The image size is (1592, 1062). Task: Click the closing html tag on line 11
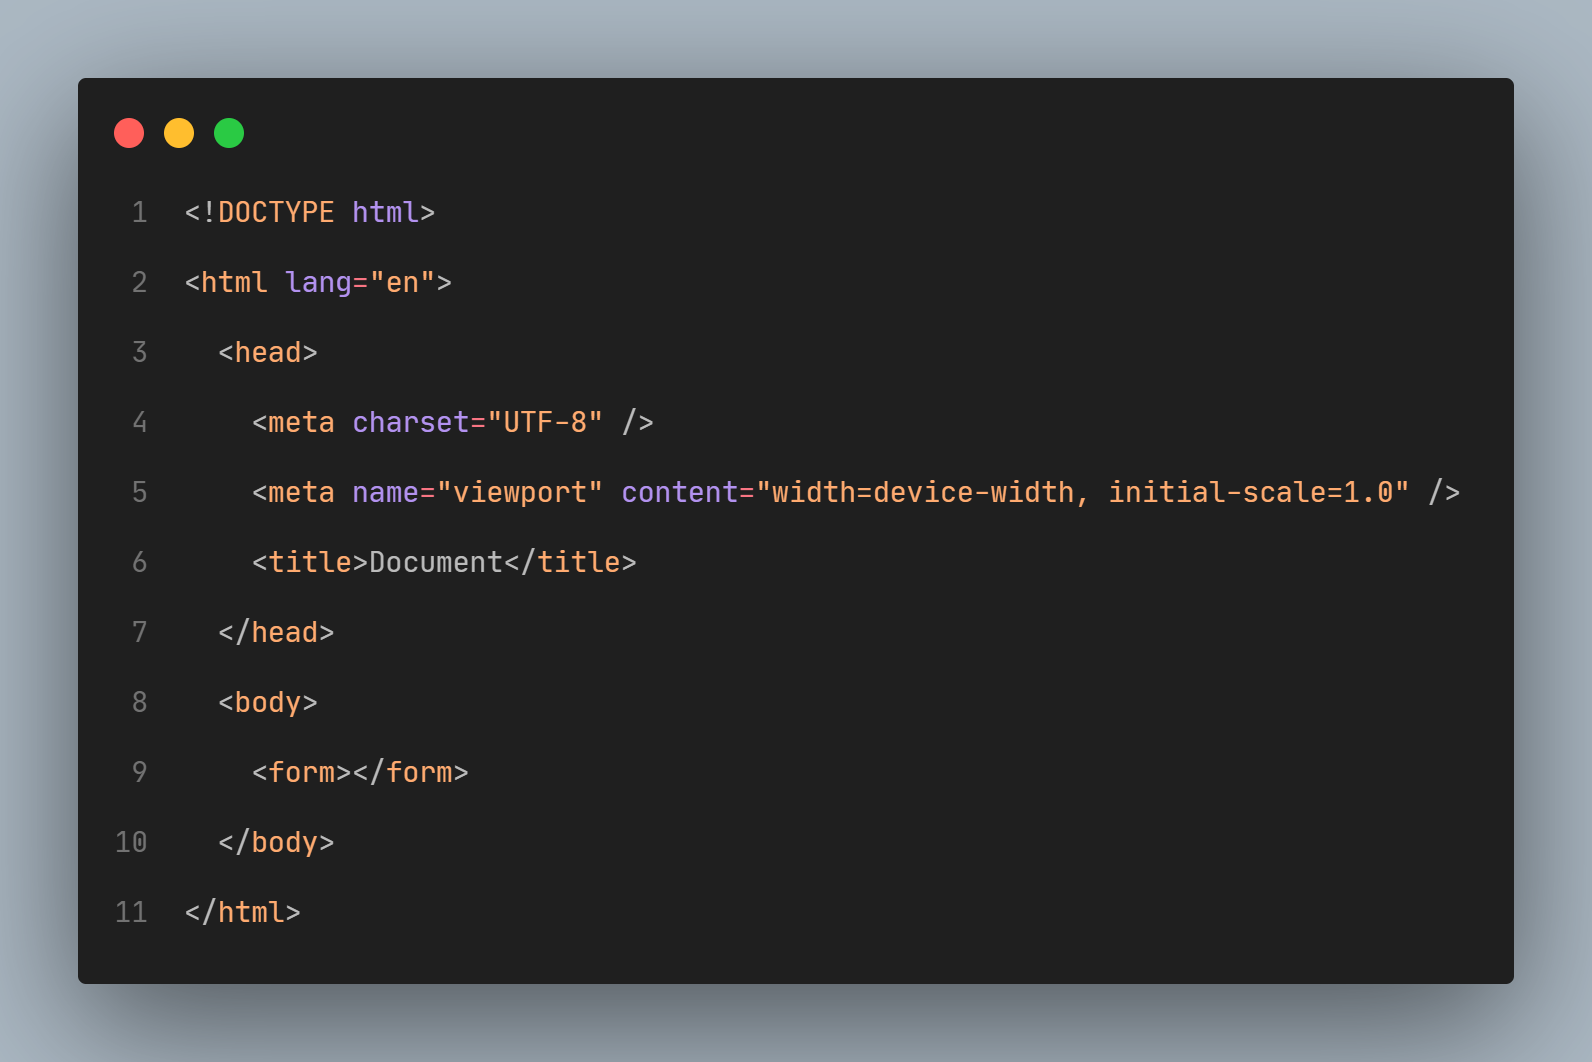(x=243, y=912)
